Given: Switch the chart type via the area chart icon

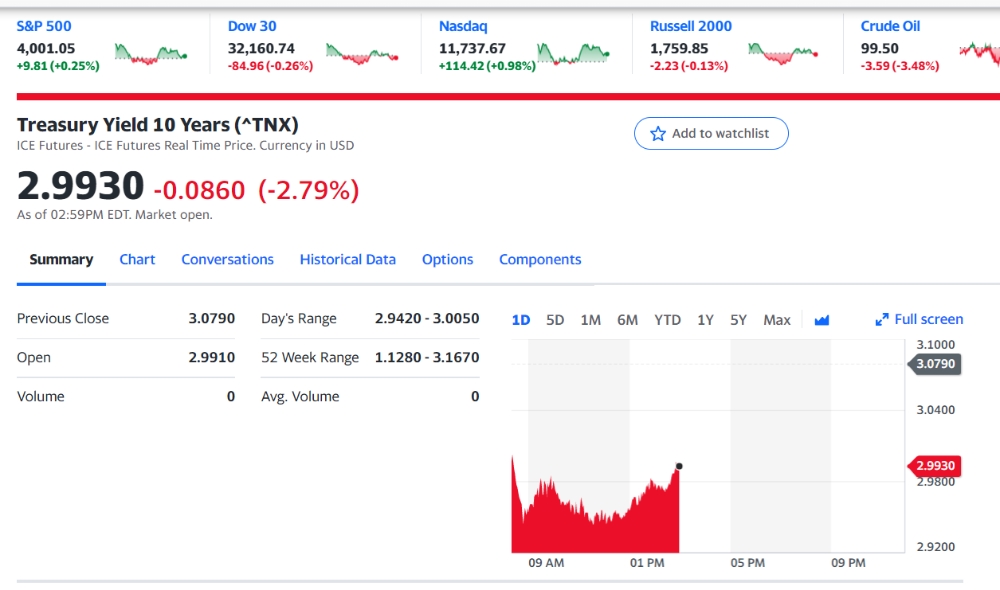Looking at the screenshot, I should click(x=821, y=320).
